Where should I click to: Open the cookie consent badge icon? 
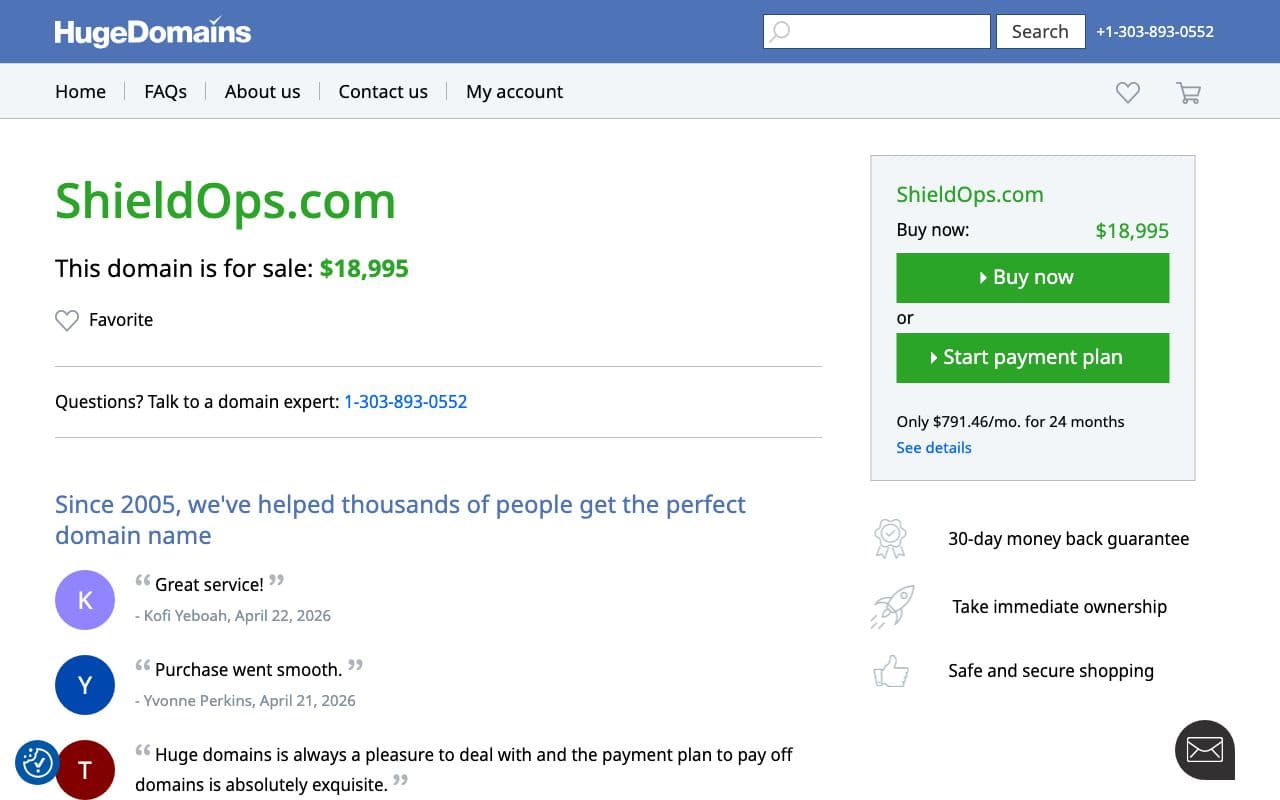tap(37, 763)
